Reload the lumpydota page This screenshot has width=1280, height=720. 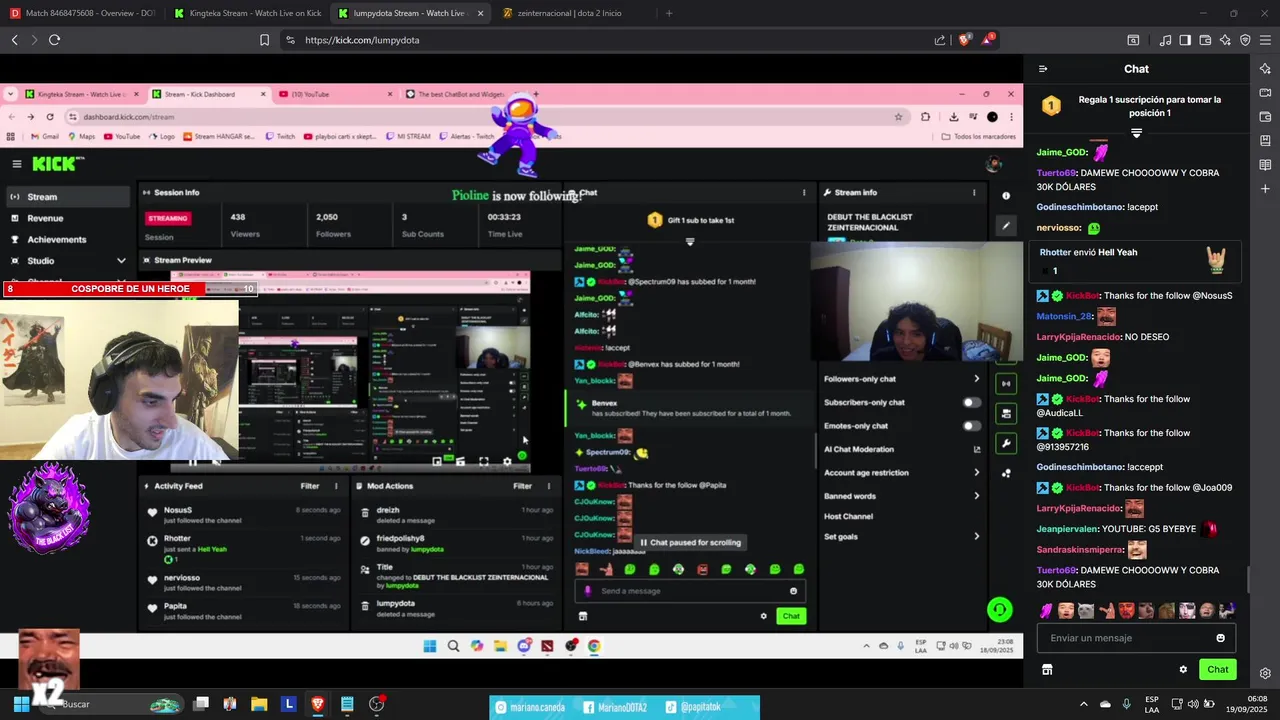(54, 40)
